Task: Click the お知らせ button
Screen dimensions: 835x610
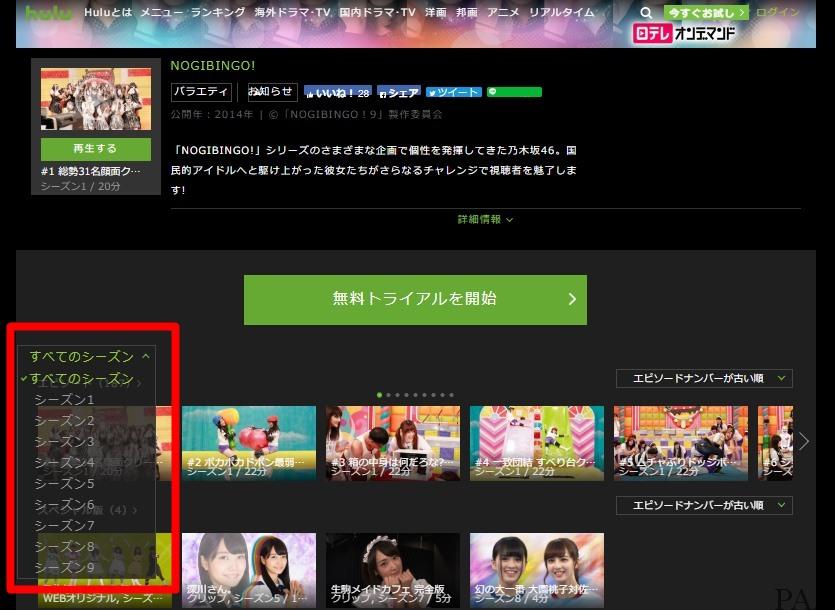Action: (272, 92)
